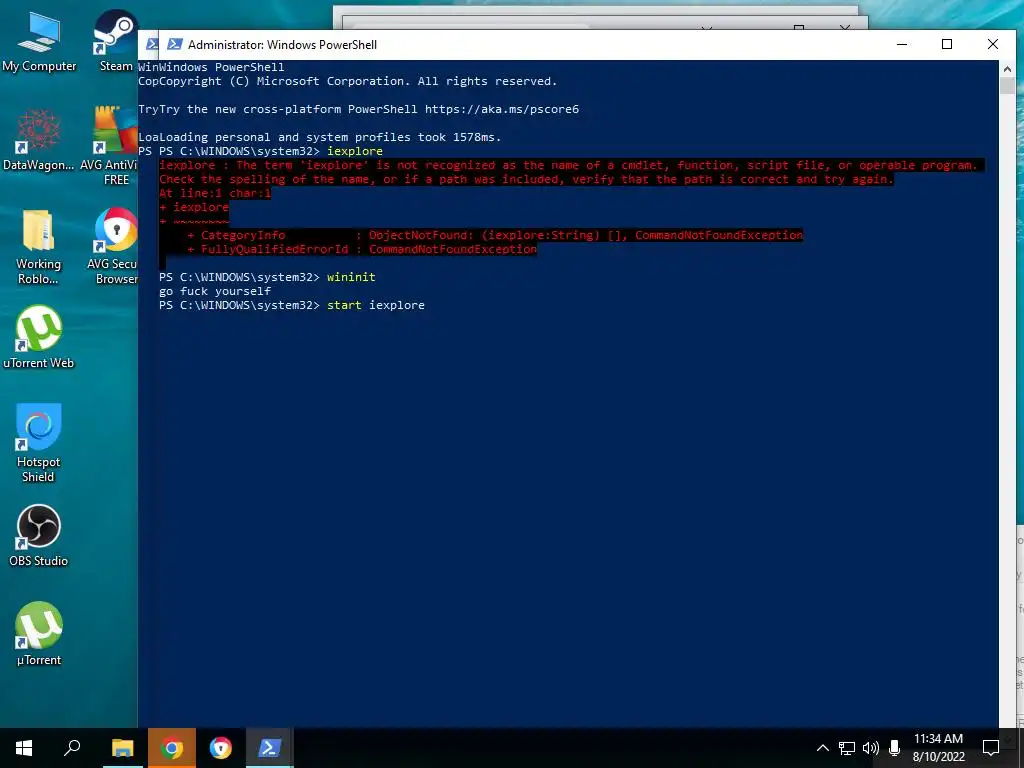
Task: Click the microphone tray icon
Action: [x=895, y=748]
